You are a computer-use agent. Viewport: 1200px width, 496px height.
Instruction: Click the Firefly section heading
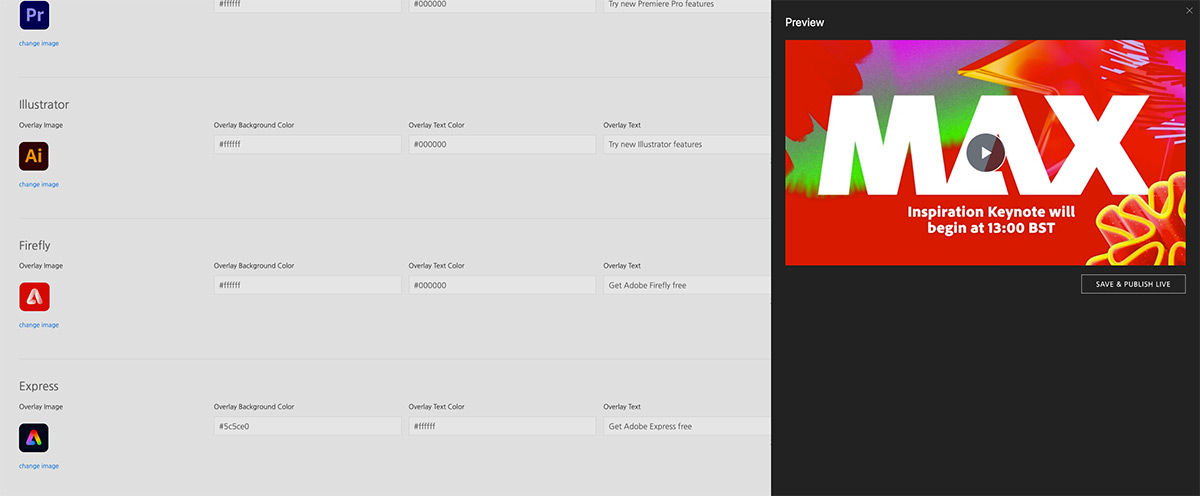[x=35, y=246]
